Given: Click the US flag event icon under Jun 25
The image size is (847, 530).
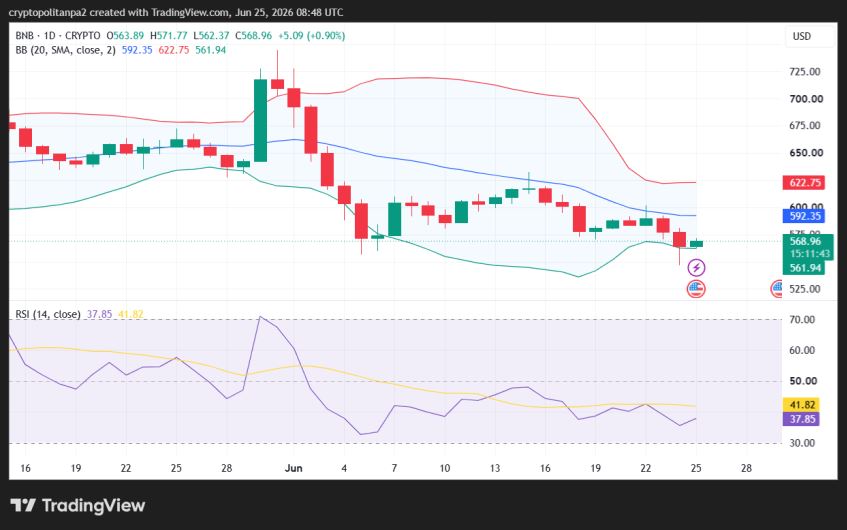Looking at the screenshot, I should [x=696, y=289].
